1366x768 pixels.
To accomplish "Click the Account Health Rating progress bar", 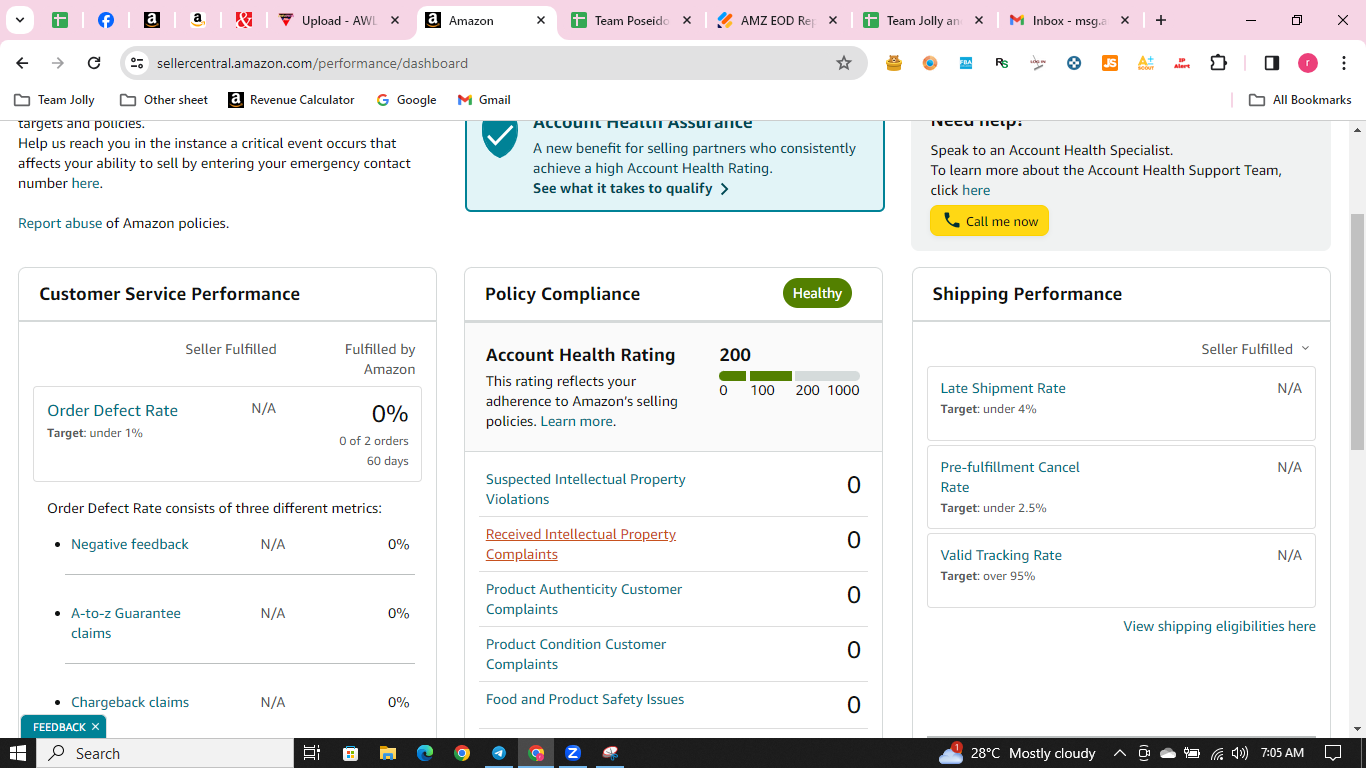I will 789,376.
